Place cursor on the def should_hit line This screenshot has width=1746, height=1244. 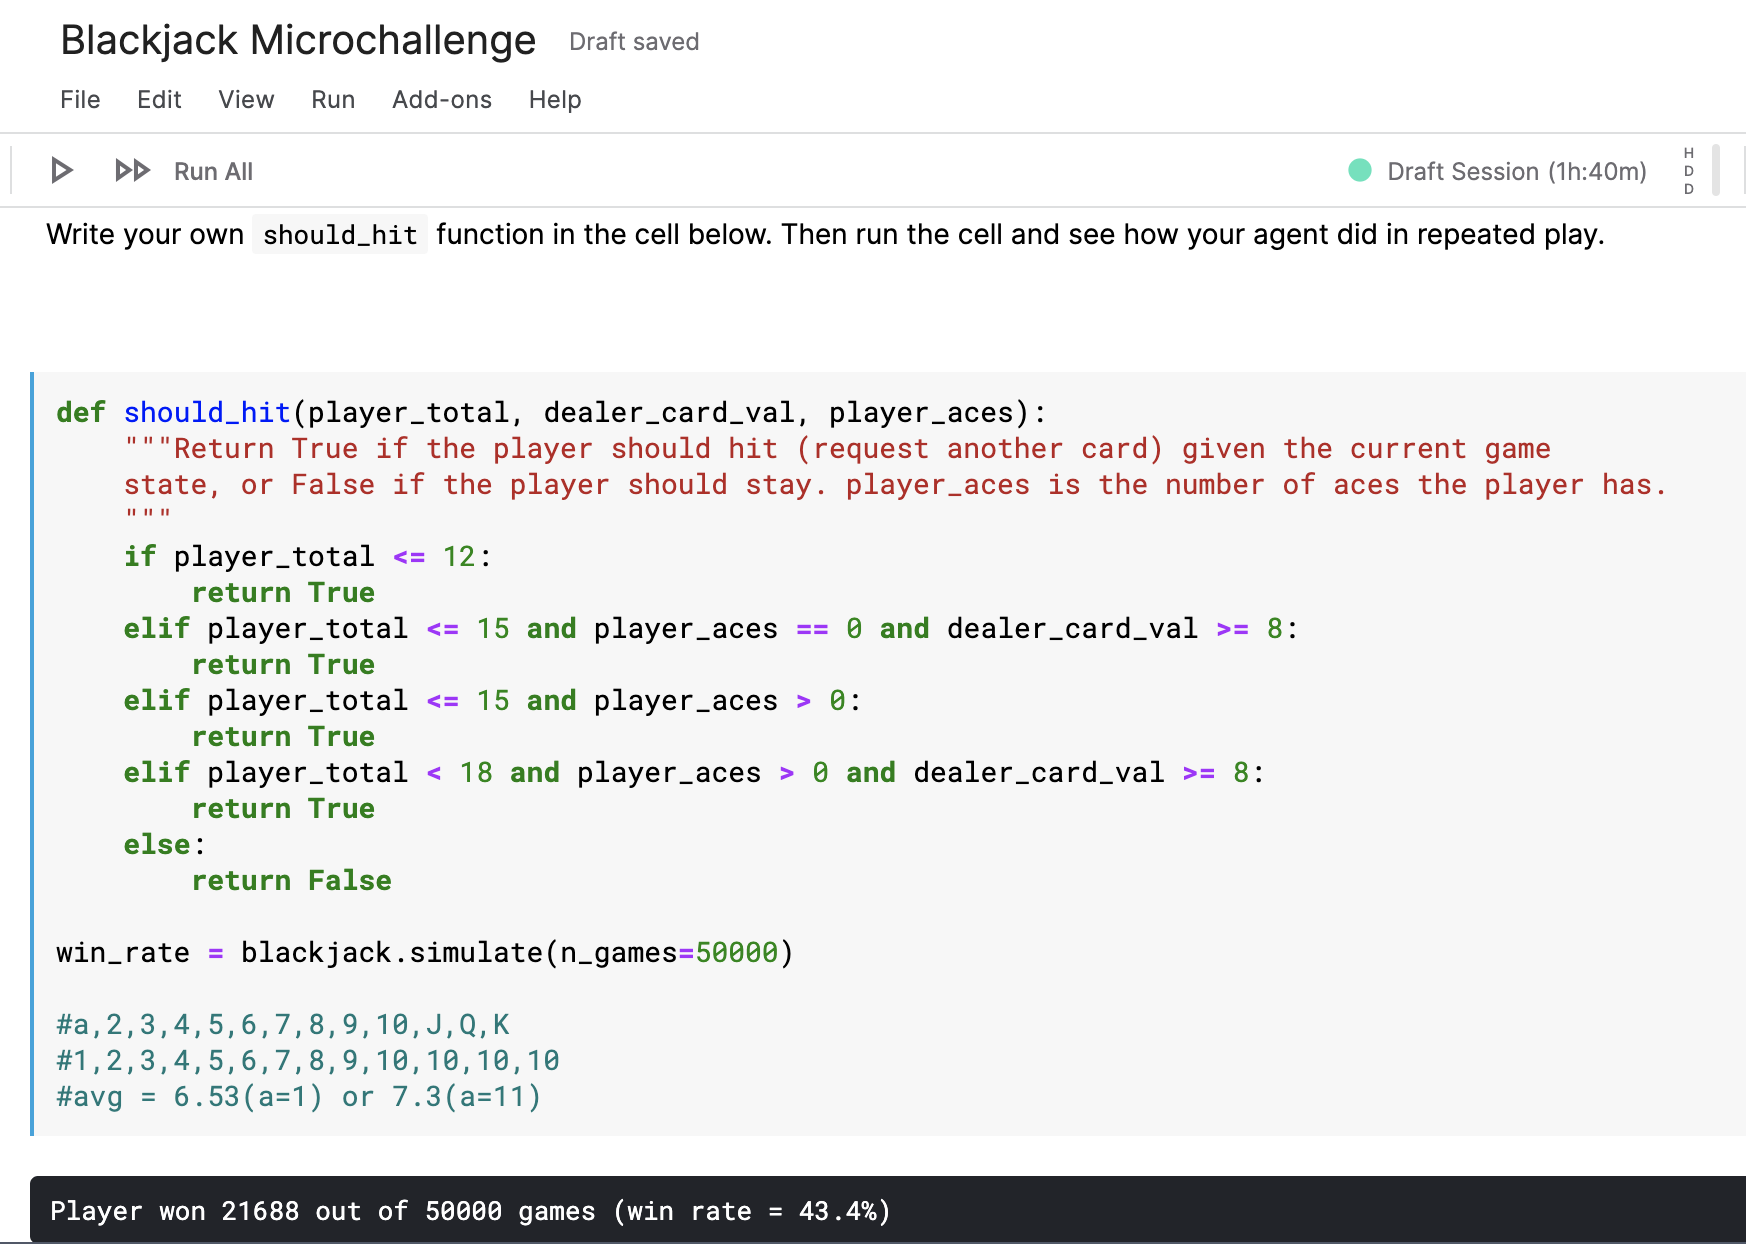pyautogui.click(x=550, y=413)
